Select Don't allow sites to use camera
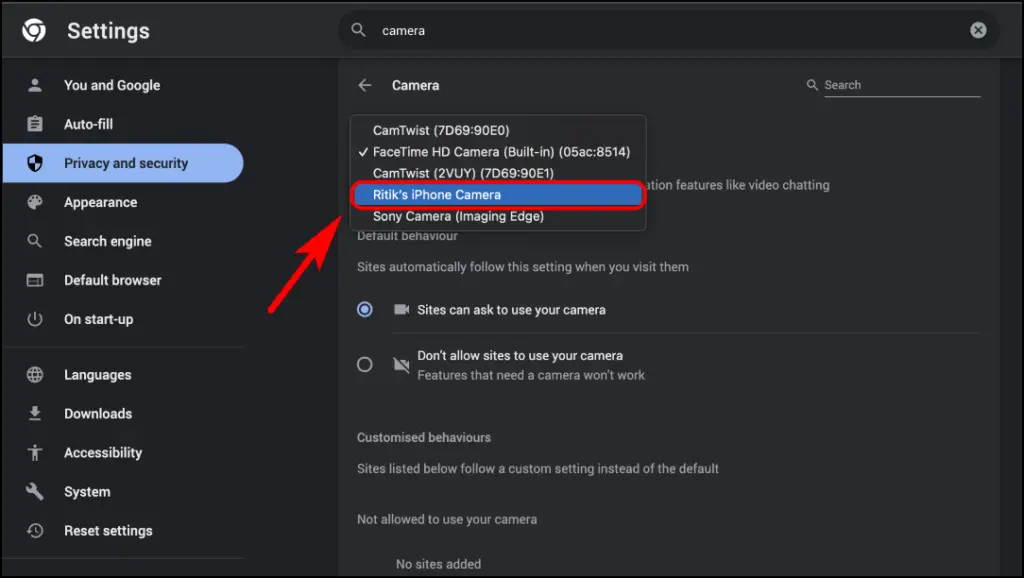Image resolution: width=1024 pixels, height=578 pixels. coord(365,364)
